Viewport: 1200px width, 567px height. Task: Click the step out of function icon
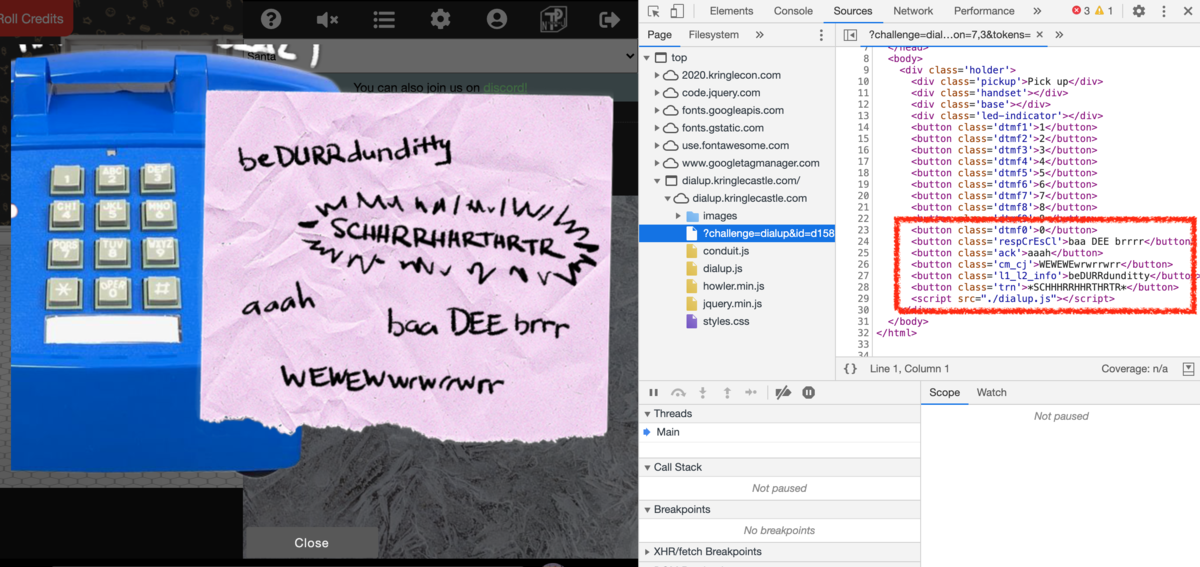[727, 393]
